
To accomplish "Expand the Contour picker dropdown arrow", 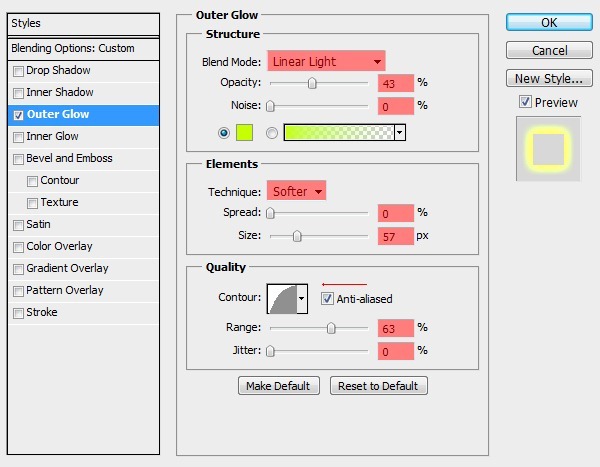I will [302, 299].
